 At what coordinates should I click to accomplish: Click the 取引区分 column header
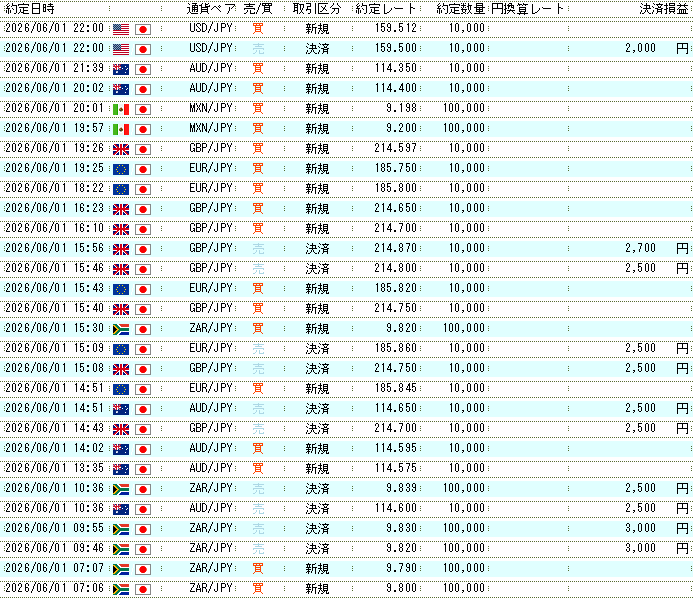(317, 8)
